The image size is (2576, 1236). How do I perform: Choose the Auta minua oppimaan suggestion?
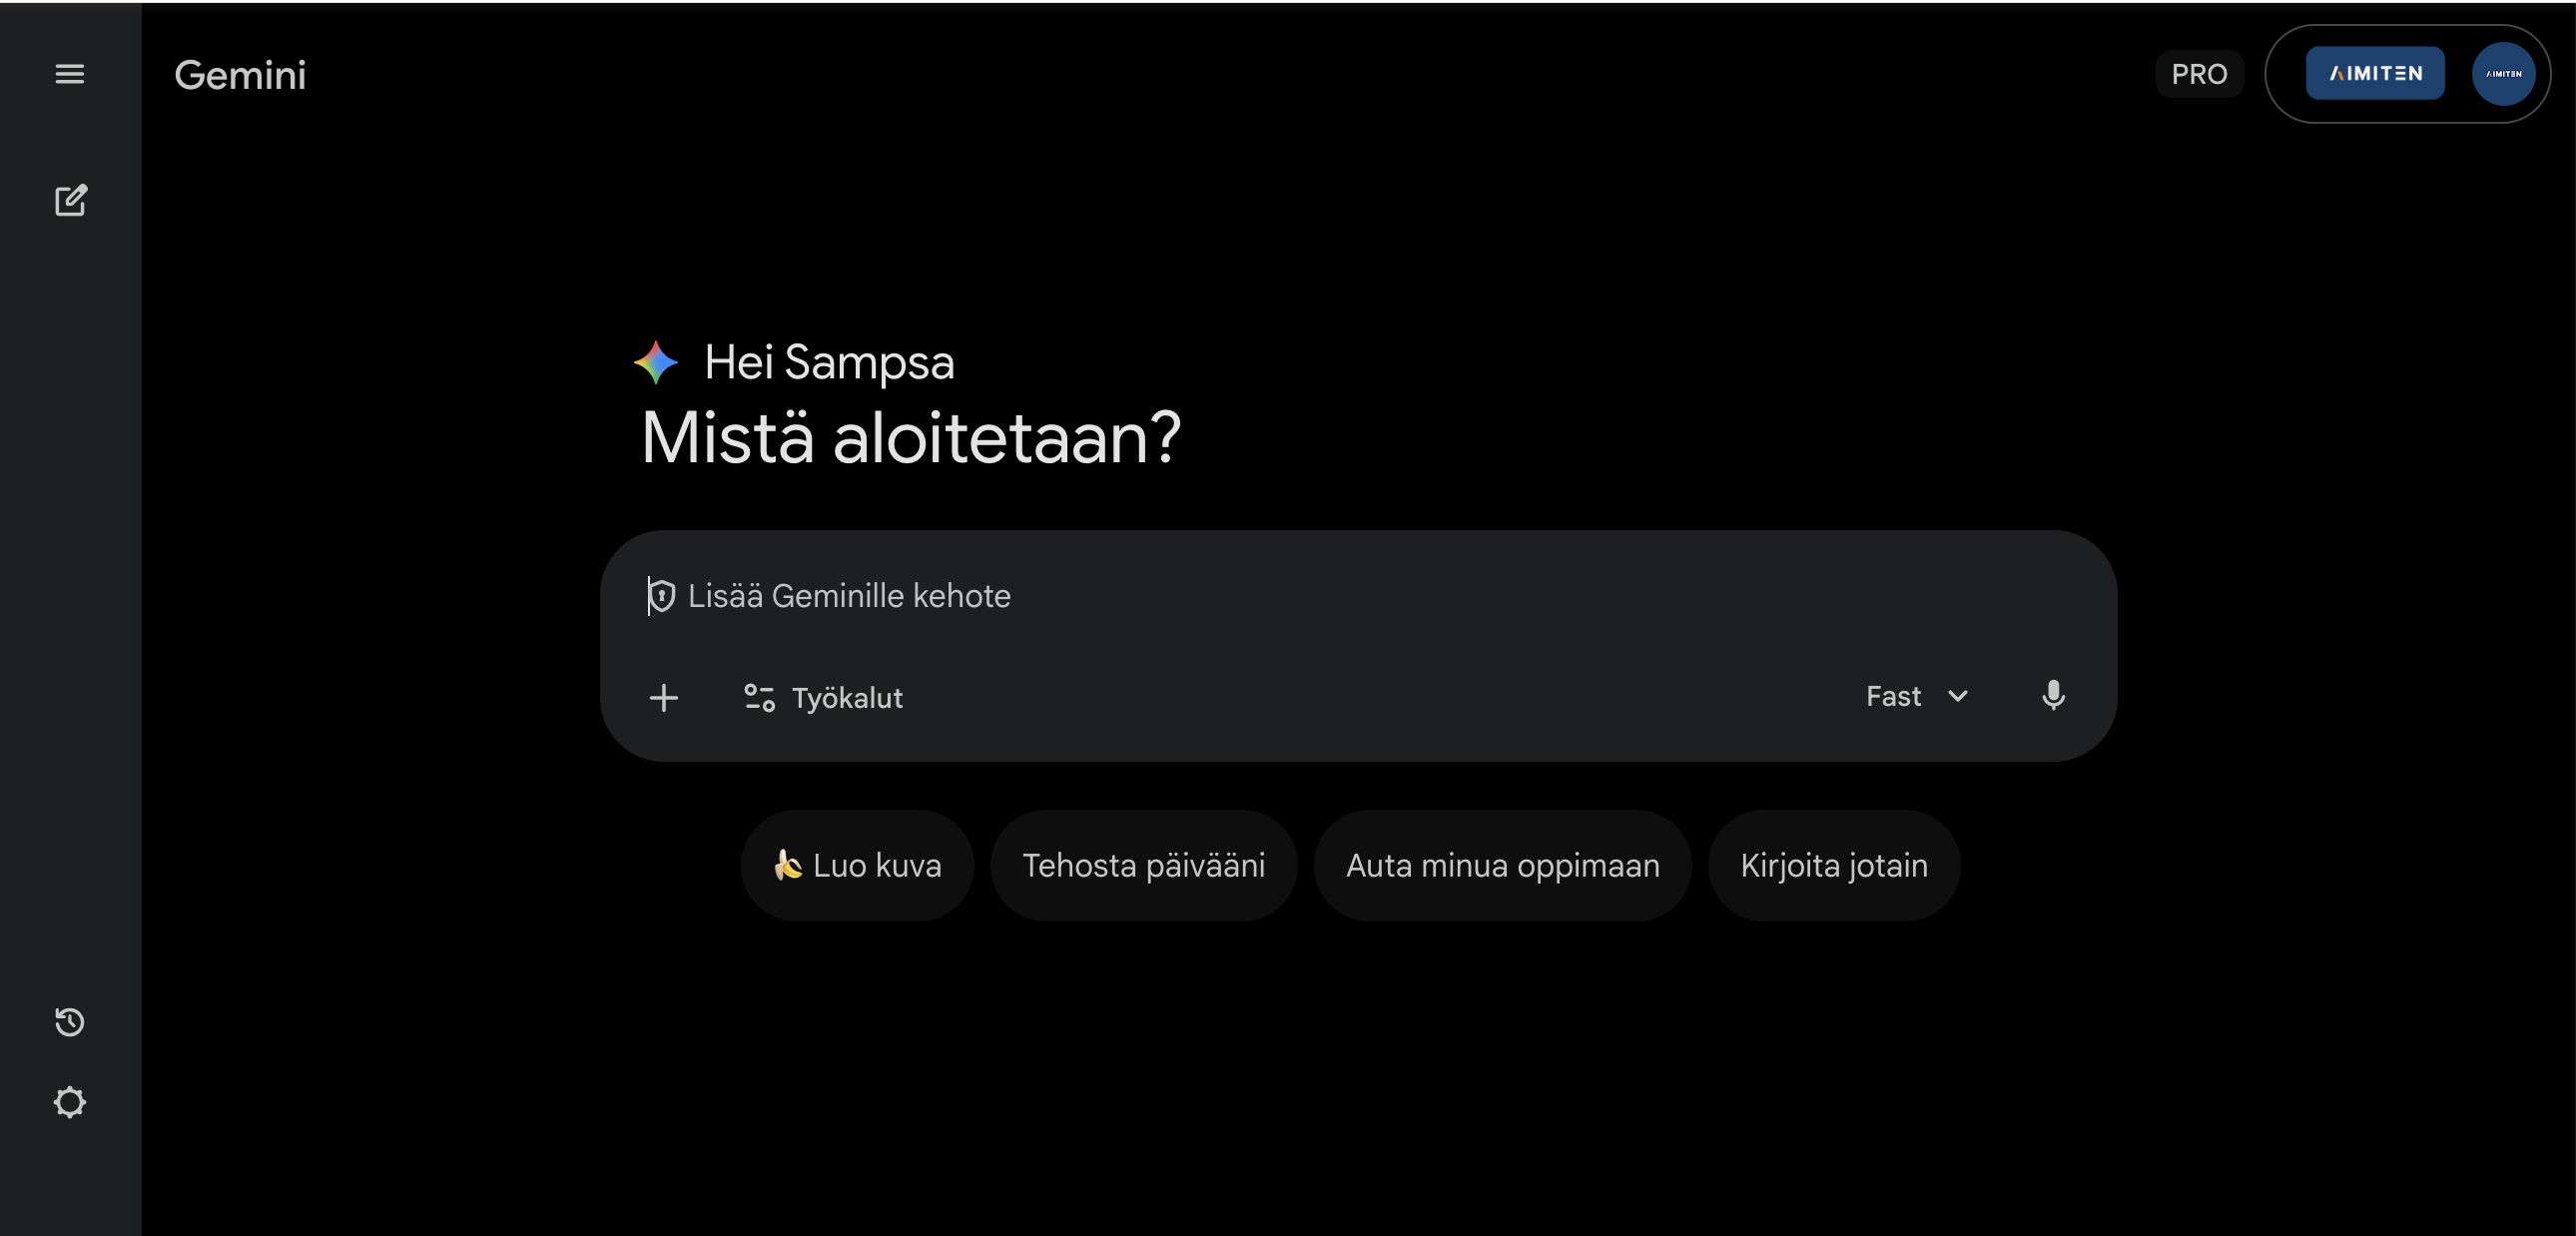1502,865
